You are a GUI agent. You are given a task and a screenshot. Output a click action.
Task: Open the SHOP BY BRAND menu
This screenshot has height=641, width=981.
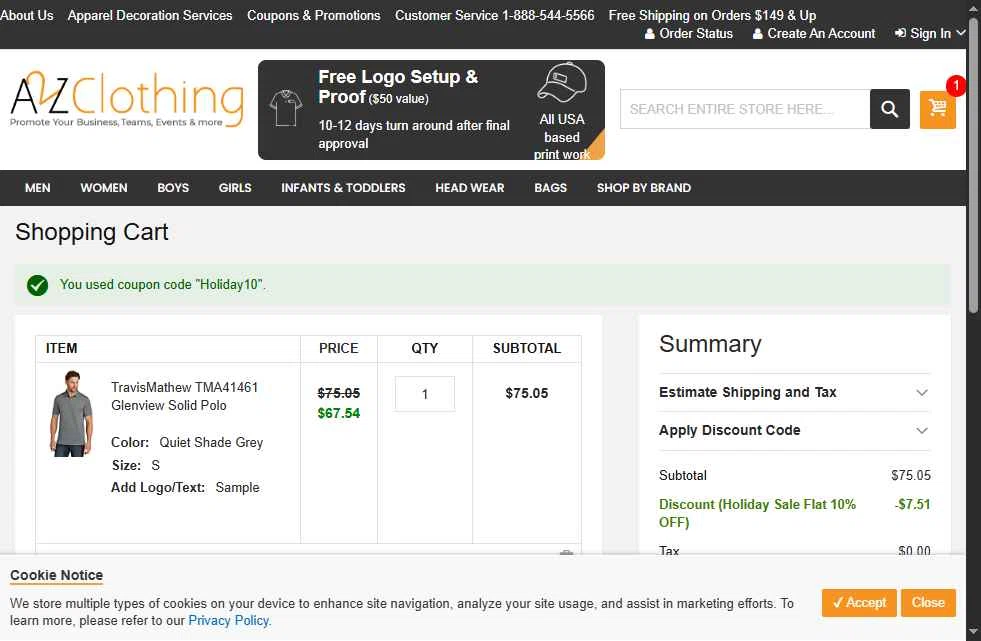pos(644,188)
